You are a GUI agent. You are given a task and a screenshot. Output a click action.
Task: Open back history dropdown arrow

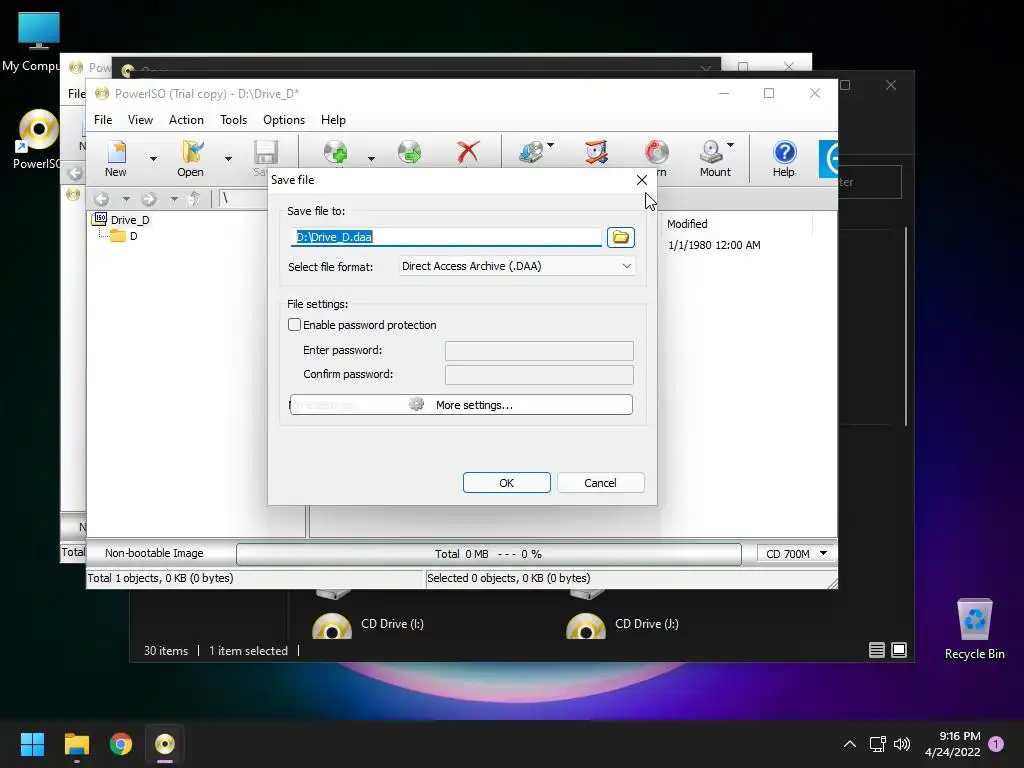coord(125,199)
